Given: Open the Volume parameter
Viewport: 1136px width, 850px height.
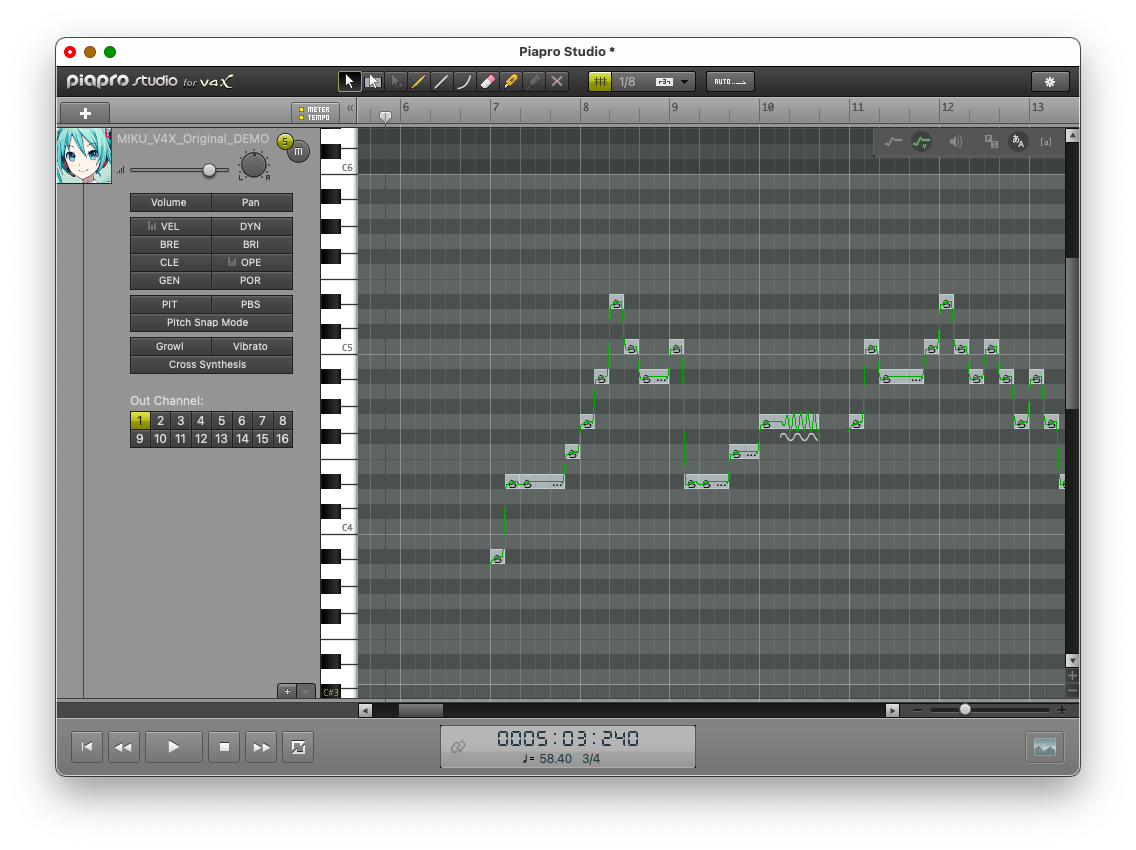Looking at the screenshot, I should point(169,203).
